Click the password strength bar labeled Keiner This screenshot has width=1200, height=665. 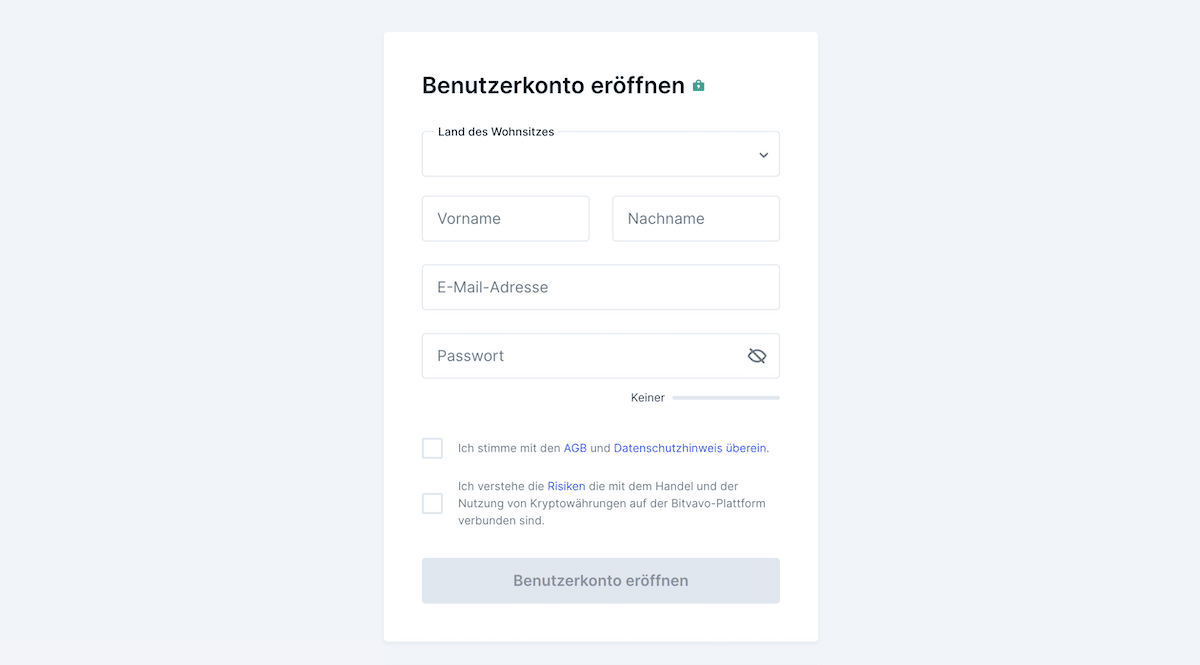click(x=725, y=397)
